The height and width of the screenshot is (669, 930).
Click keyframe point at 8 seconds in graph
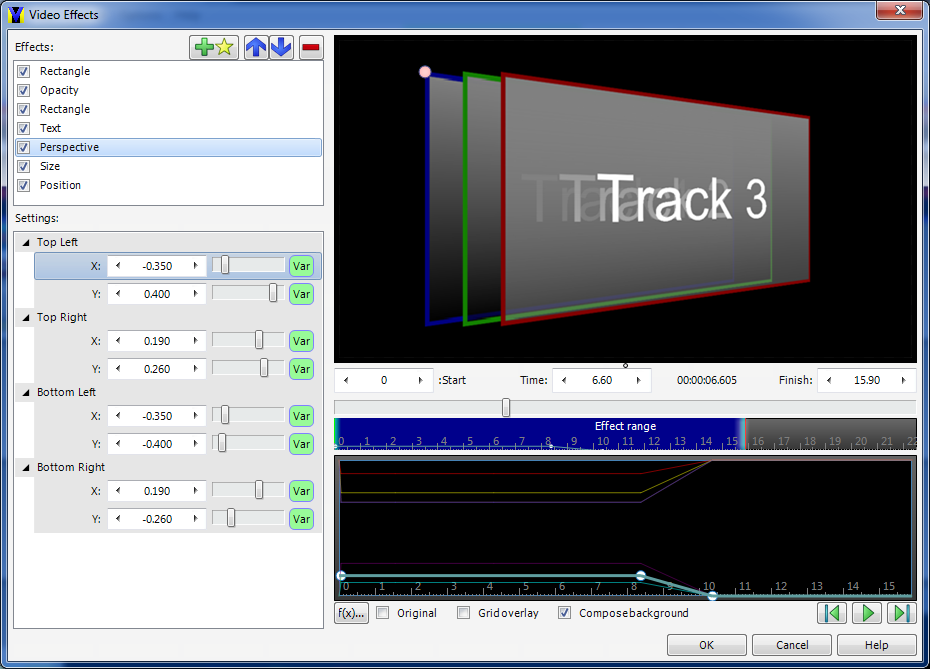[641, 575]
